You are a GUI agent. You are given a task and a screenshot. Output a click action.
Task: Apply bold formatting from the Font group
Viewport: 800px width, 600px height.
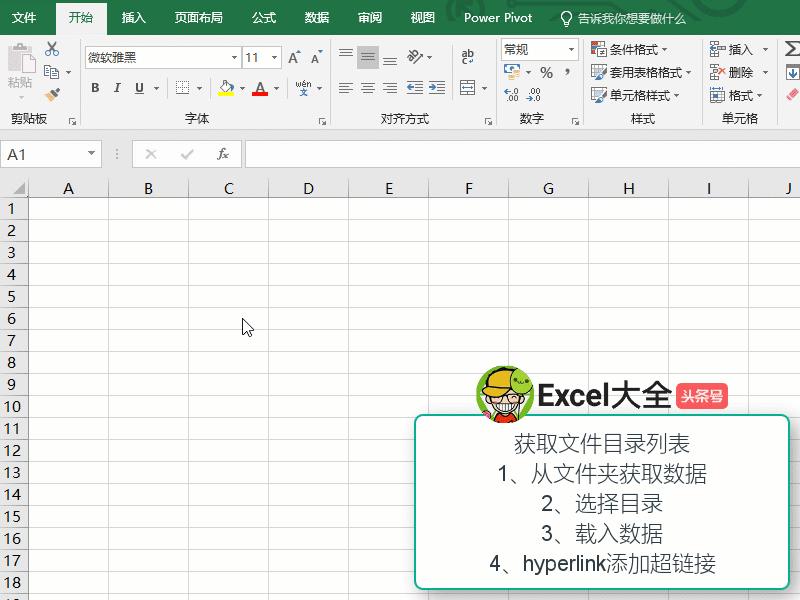96,88
